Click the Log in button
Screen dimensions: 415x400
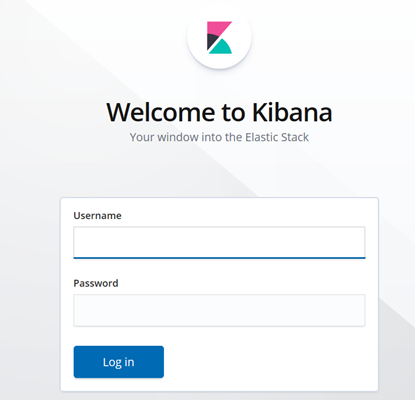(119, 362)
